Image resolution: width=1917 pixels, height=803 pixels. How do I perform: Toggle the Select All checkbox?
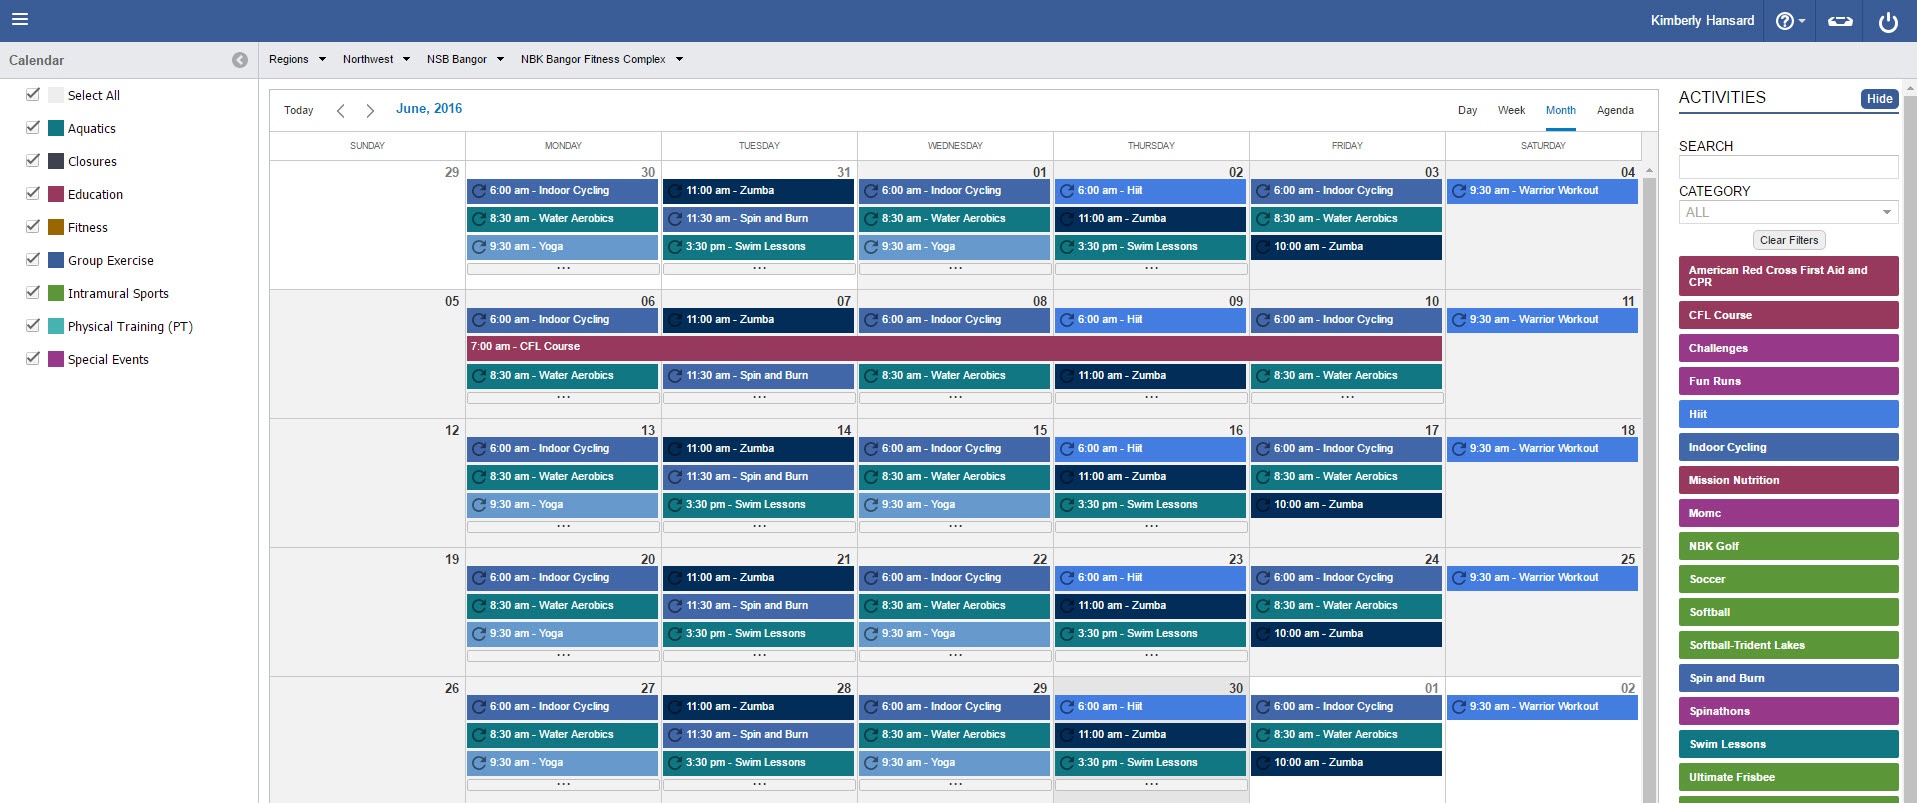pyautogui.click(x=33, y=95)
